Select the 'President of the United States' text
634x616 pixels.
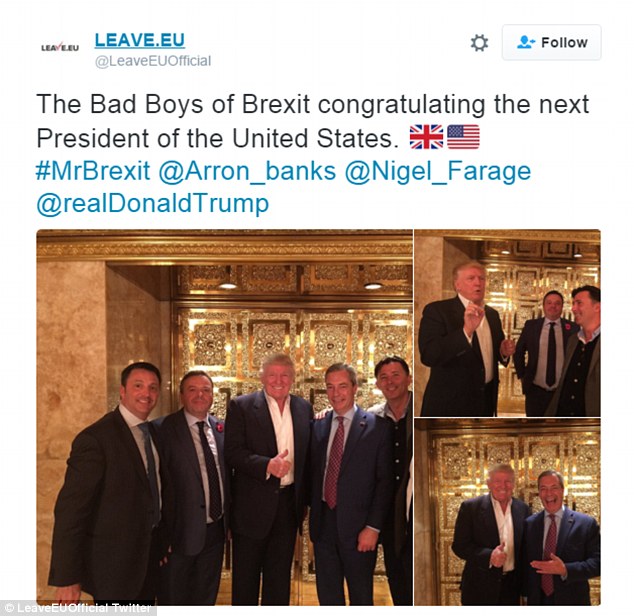215,138
